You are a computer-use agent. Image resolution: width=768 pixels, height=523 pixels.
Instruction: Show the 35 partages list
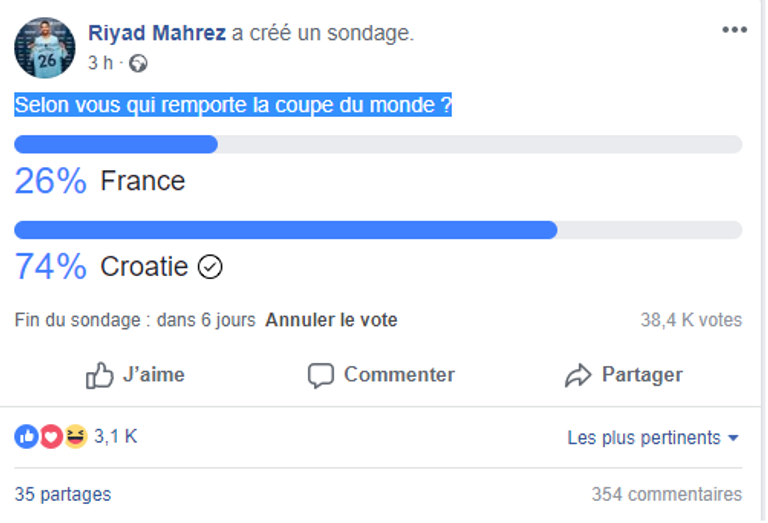coord(63,494)
